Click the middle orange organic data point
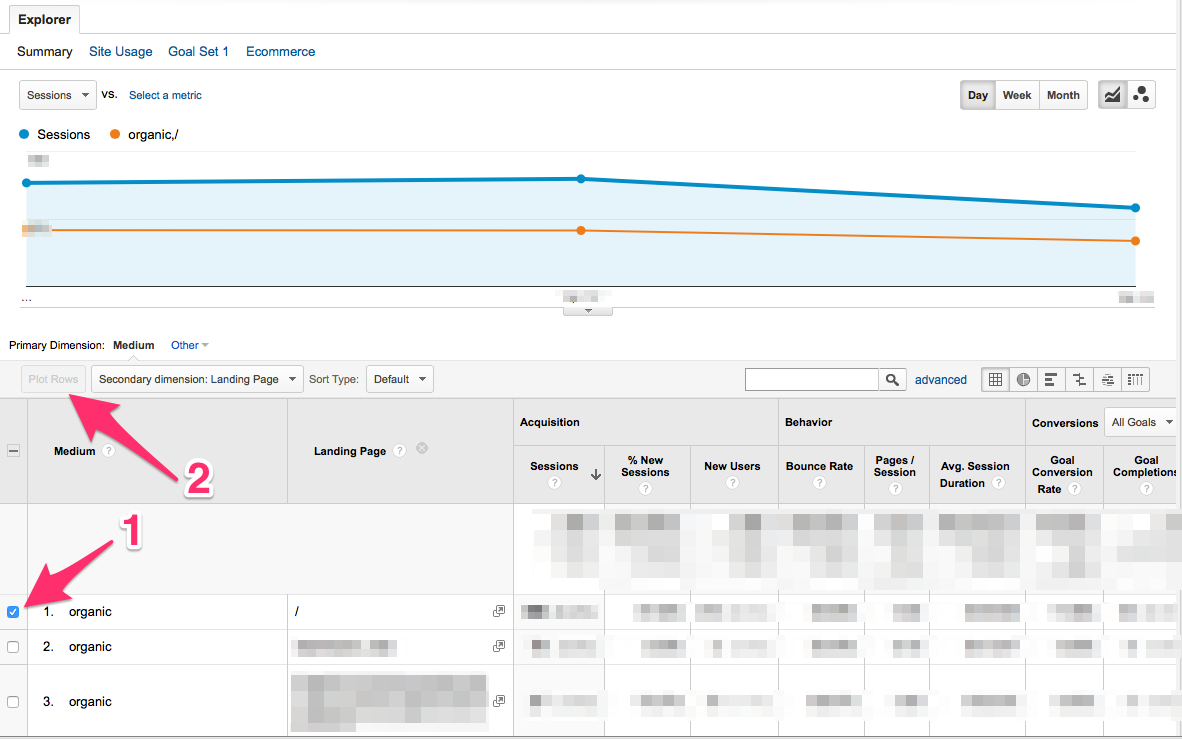 point(580,231)
